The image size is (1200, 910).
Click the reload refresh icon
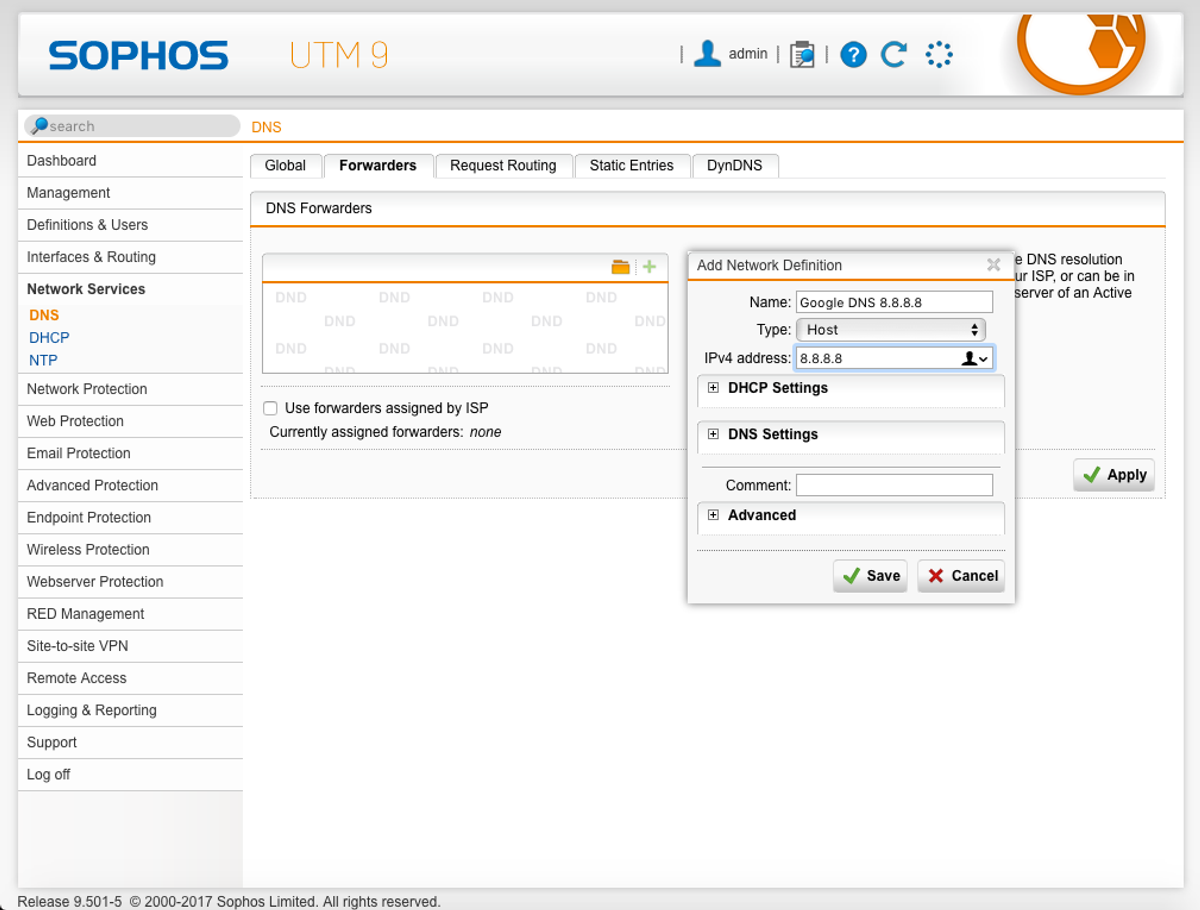(894, 54)
